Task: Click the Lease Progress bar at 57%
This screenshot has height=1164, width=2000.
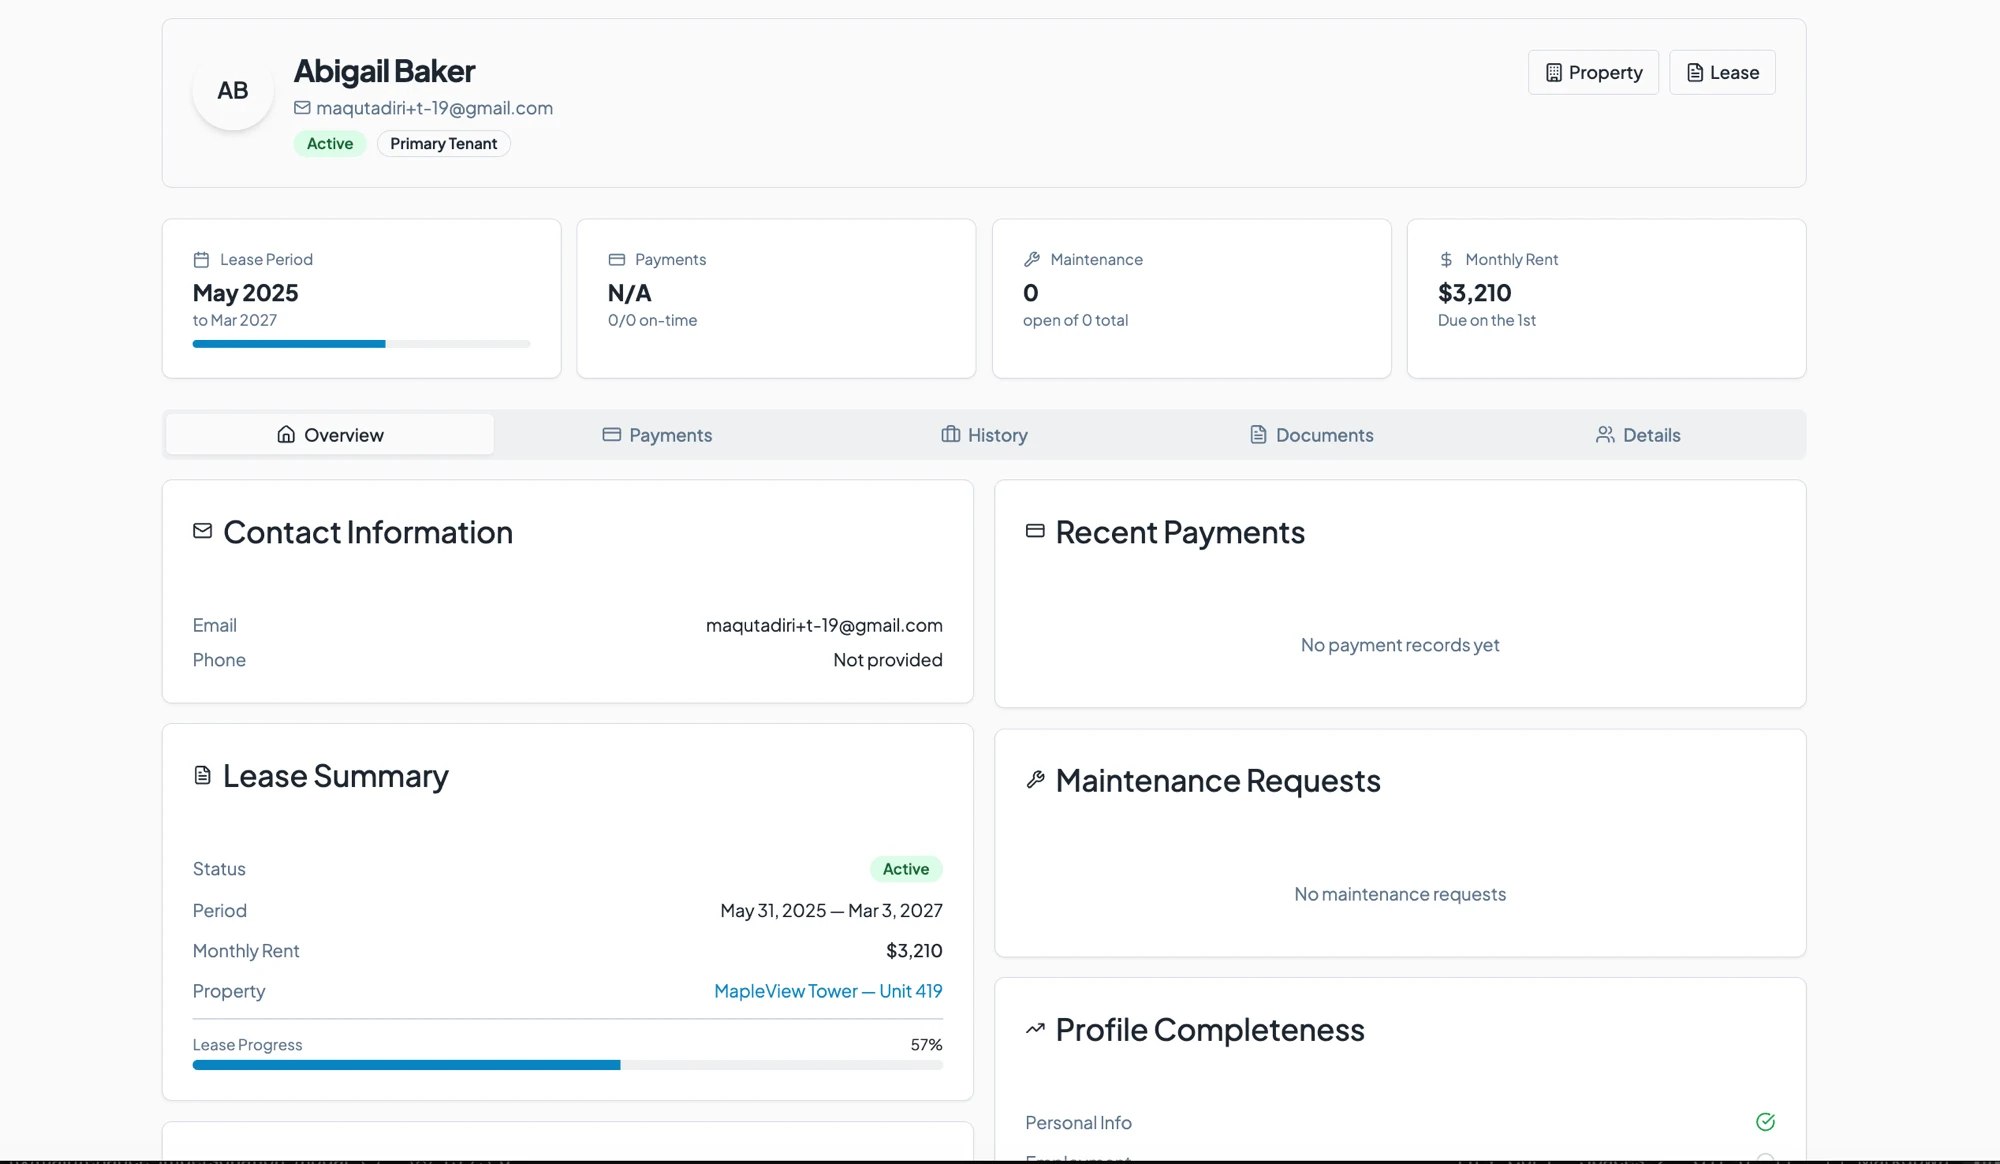Action: [x=567, y=1065]
